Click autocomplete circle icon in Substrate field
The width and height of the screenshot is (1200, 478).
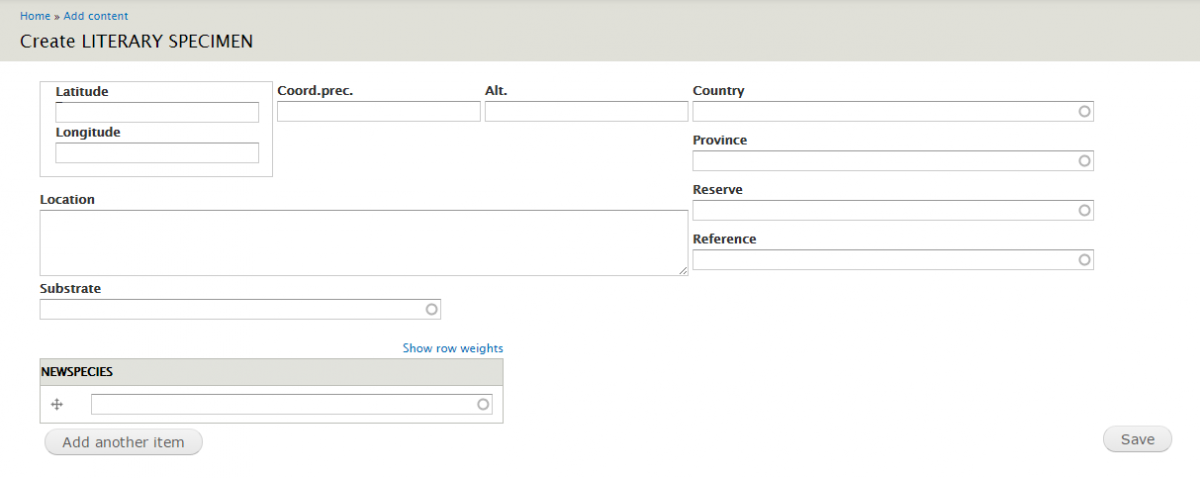[x=432, y=310]
